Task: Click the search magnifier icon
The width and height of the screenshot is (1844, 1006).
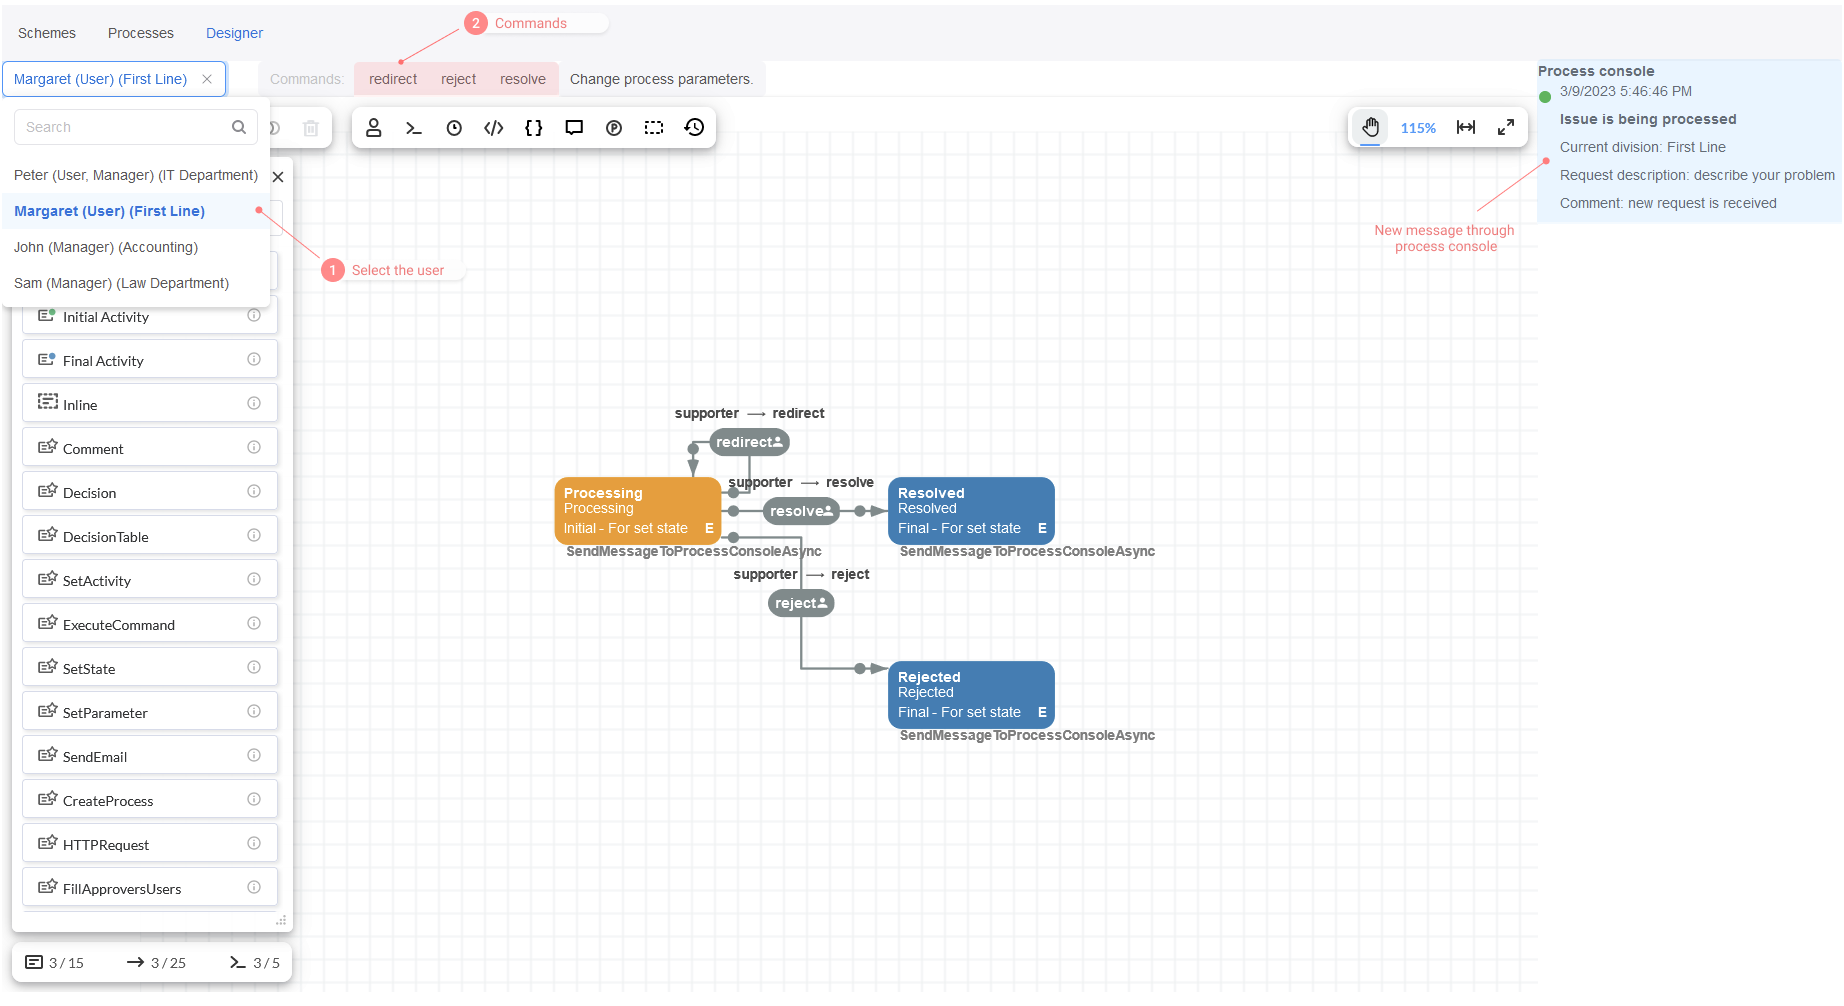Action: 239,127
